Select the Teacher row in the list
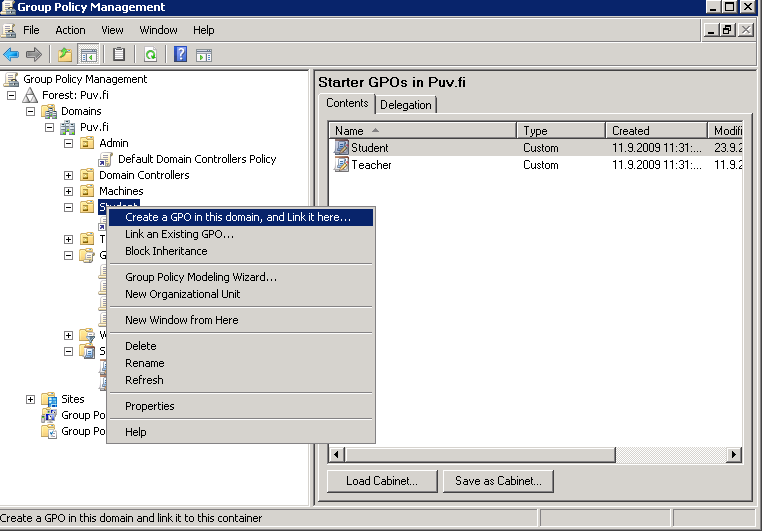771x531 pixels. pos(536,165)
